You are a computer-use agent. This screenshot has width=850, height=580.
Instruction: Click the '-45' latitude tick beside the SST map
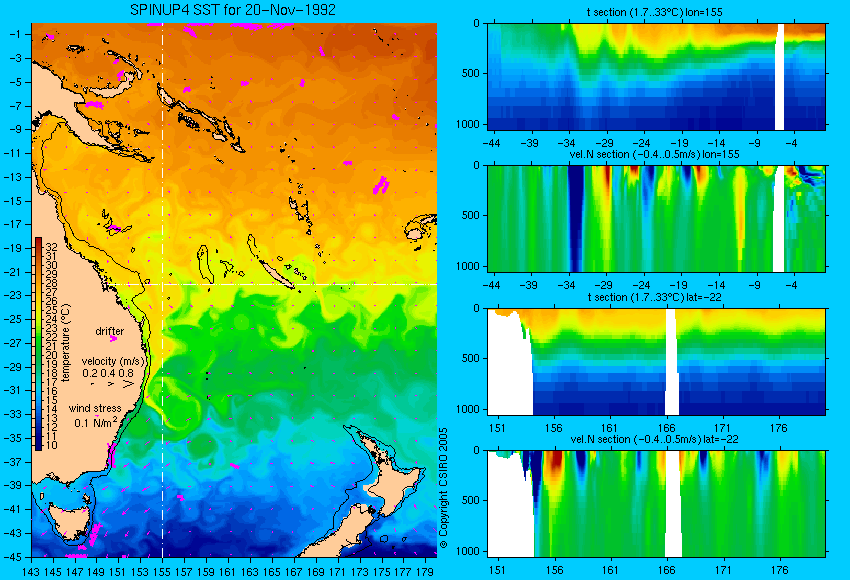pyautogui.click(x=13, y=557)
